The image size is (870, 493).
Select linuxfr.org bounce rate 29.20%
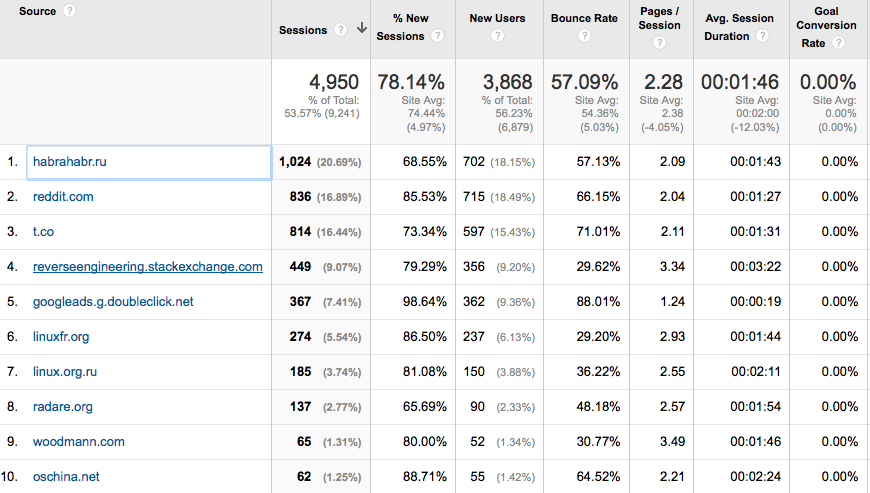pyautogui.click(x=598, y=336)
